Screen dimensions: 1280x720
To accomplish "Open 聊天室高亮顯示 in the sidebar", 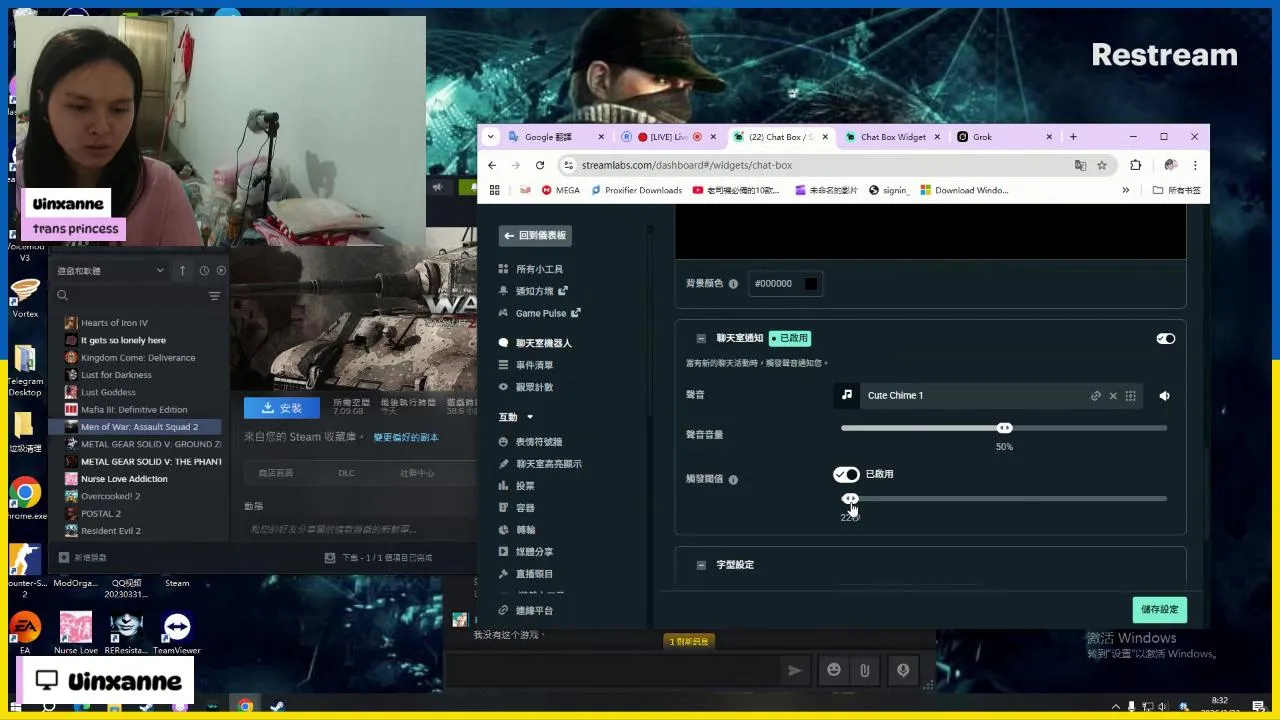I will click(540, 463).
